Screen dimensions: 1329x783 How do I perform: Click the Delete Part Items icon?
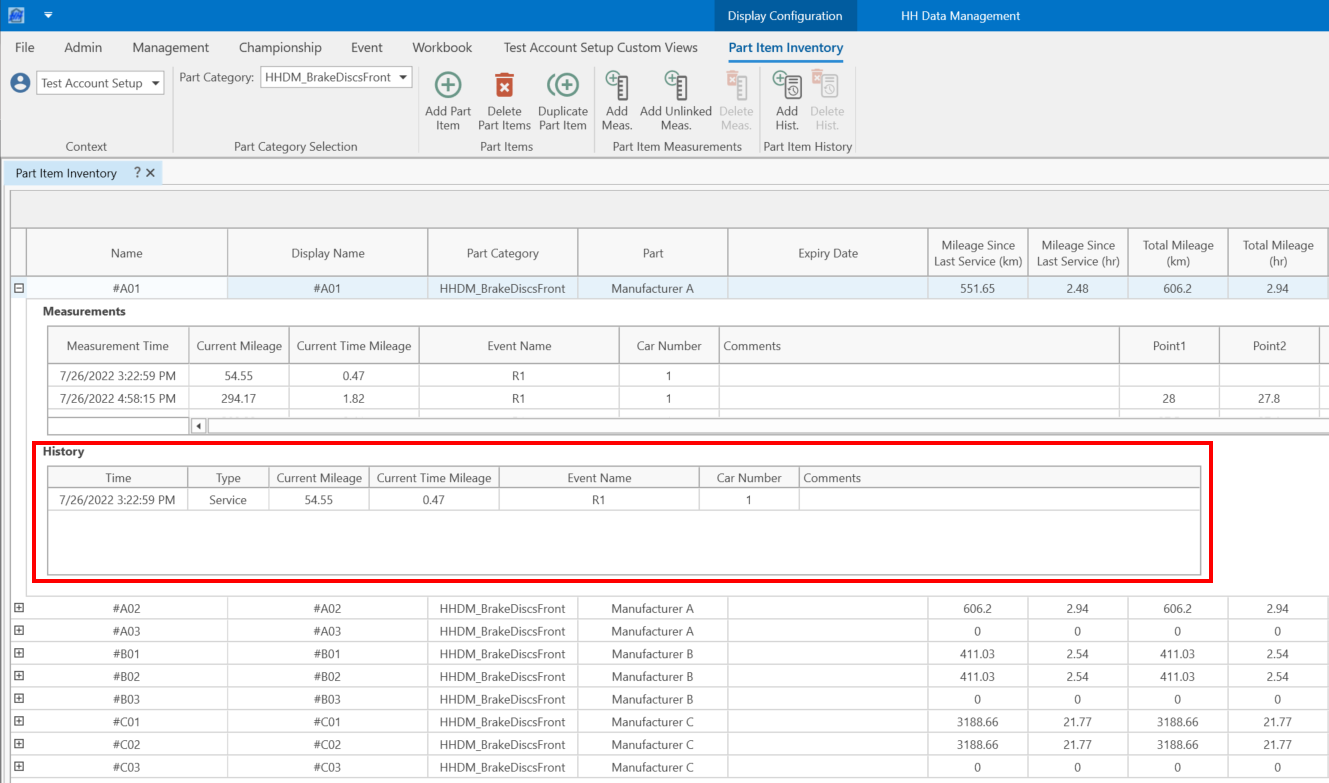[504, 86]
